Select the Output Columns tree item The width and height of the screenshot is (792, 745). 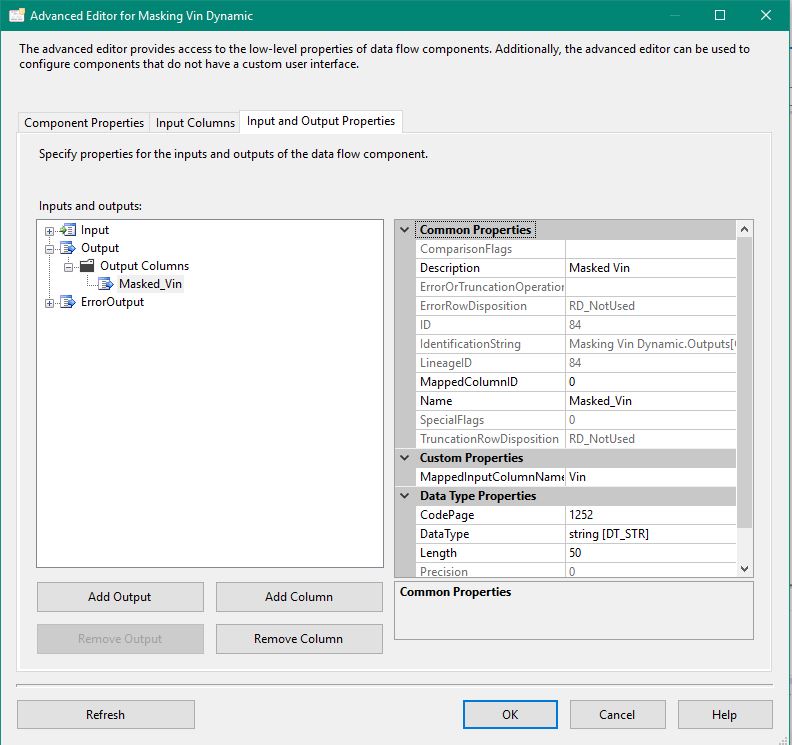(x=144, y=266)
